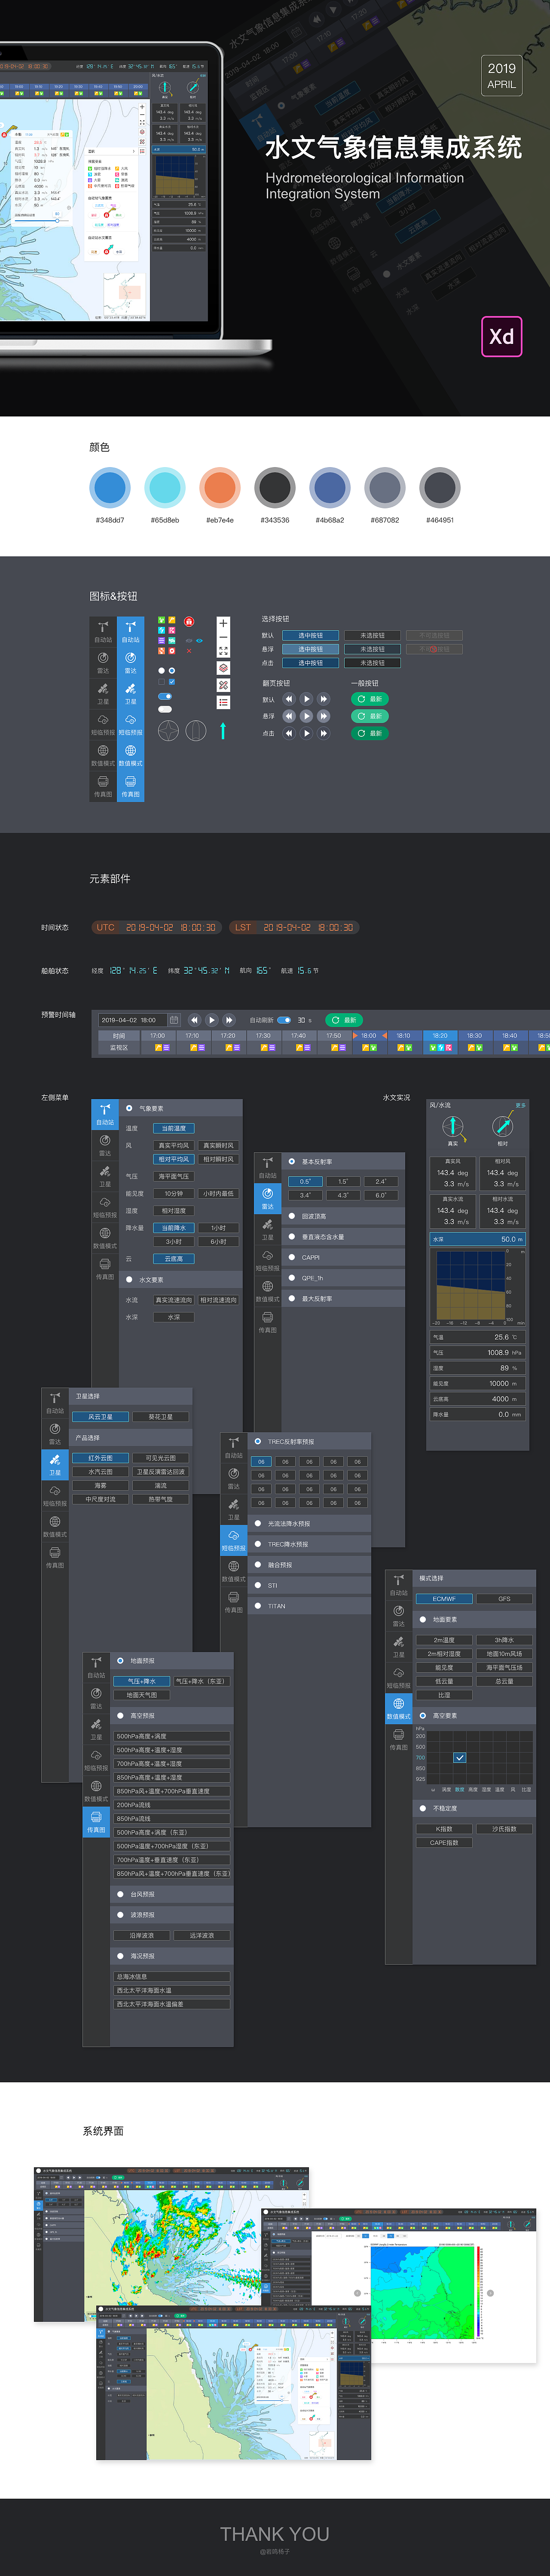Viewport: 550px width, 2576px height.
Task: Expand the 高空预报 section
Action: pyautogui.click(x=172, y=1715)
